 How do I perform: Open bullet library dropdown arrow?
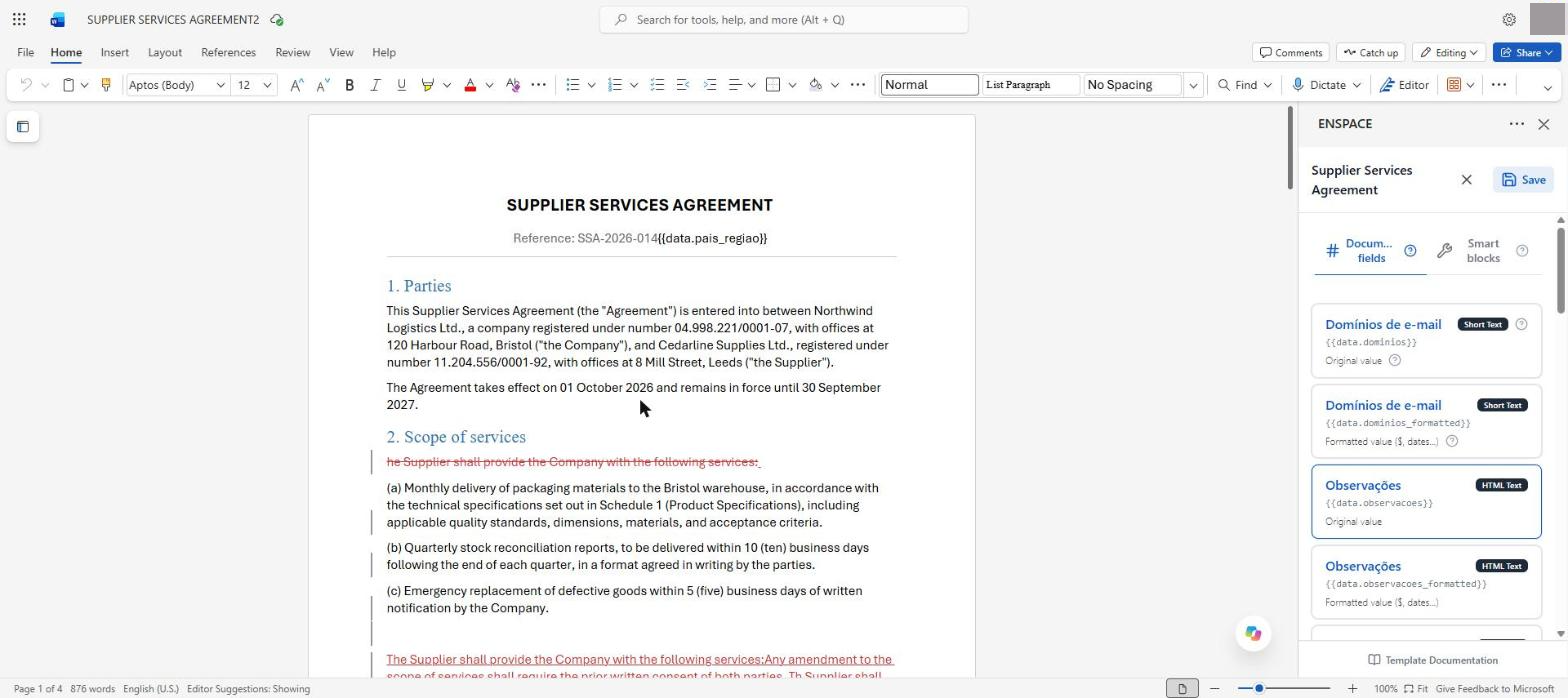pos(591,85)
